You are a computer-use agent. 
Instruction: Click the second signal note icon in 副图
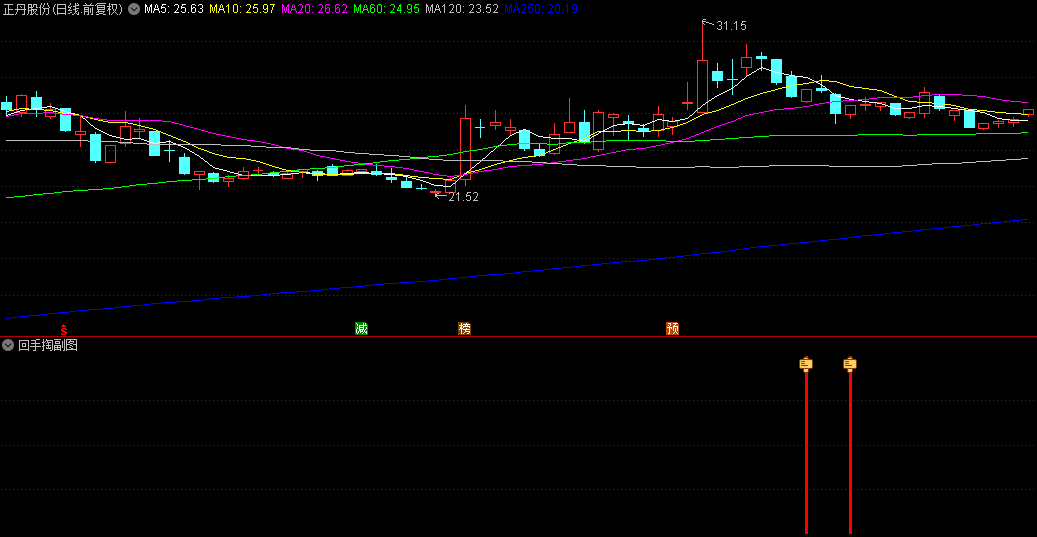[850, 364]
